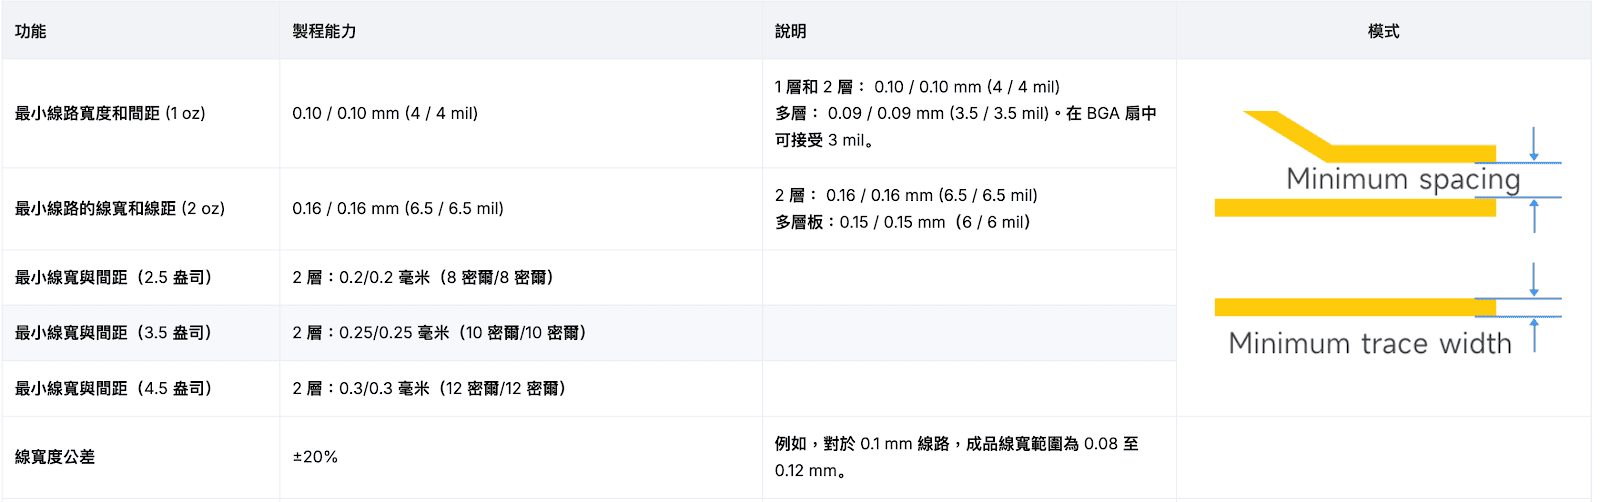Viewport: 1600px width, 502px height.
Task: Click the ±20% tolerance value
Action: [315, 456]
